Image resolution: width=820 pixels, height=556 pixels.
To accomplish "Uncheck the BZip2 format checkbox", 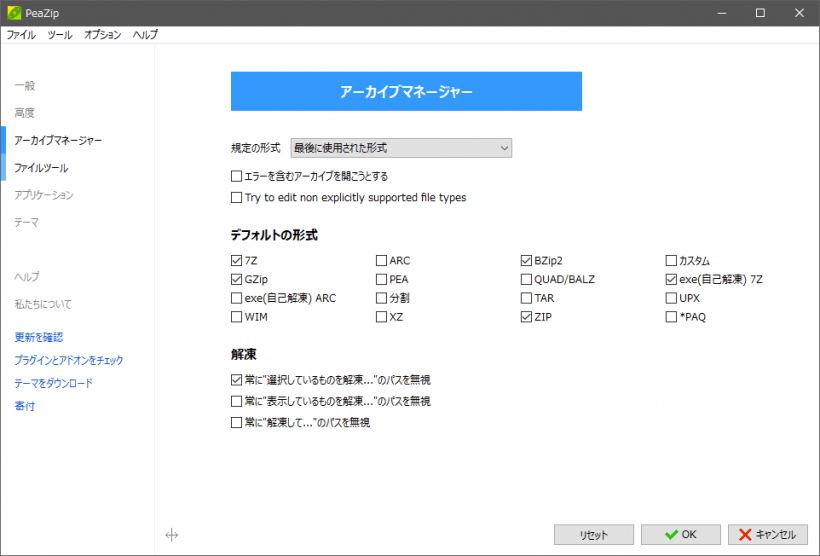I will tap(526, 260).
